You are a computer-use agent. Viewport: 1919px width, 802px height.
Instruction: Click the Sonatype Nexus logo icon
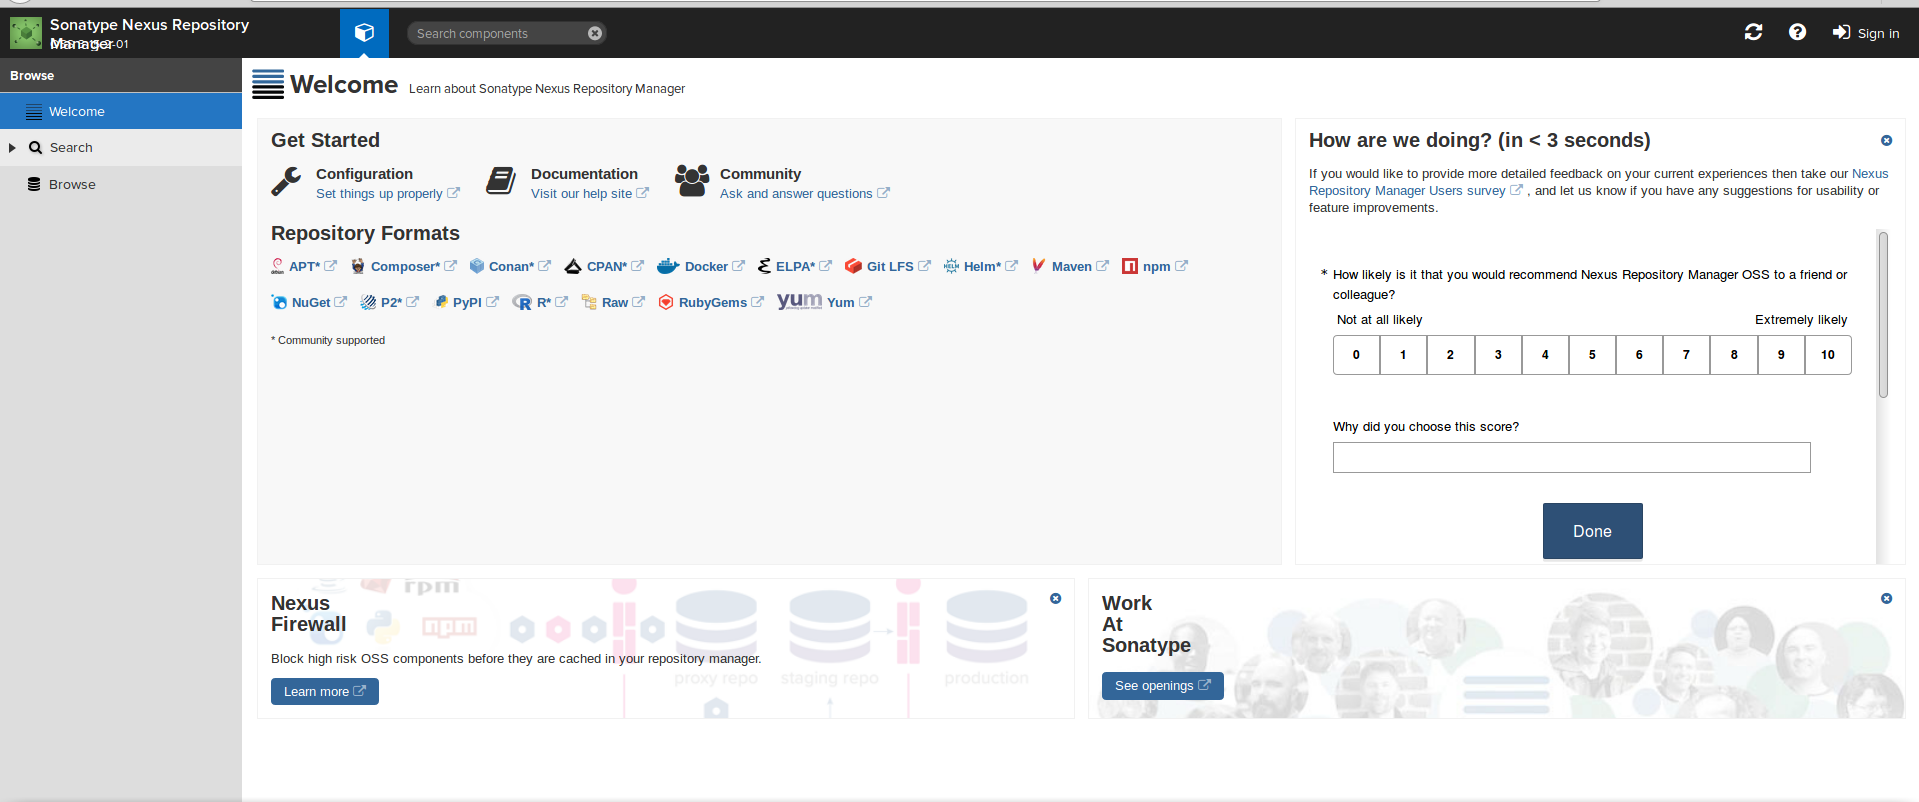tap(26, 33)
